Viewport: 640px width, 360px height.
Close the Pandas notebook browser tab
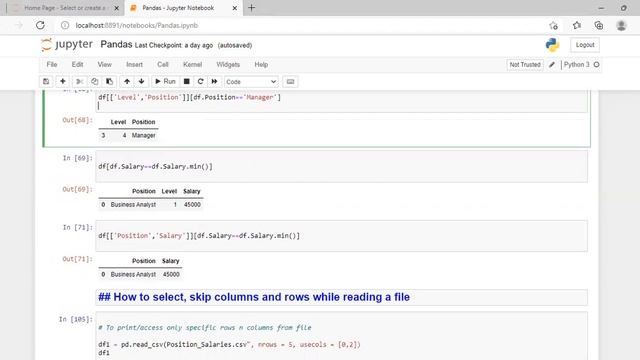(x=235, y=8)
